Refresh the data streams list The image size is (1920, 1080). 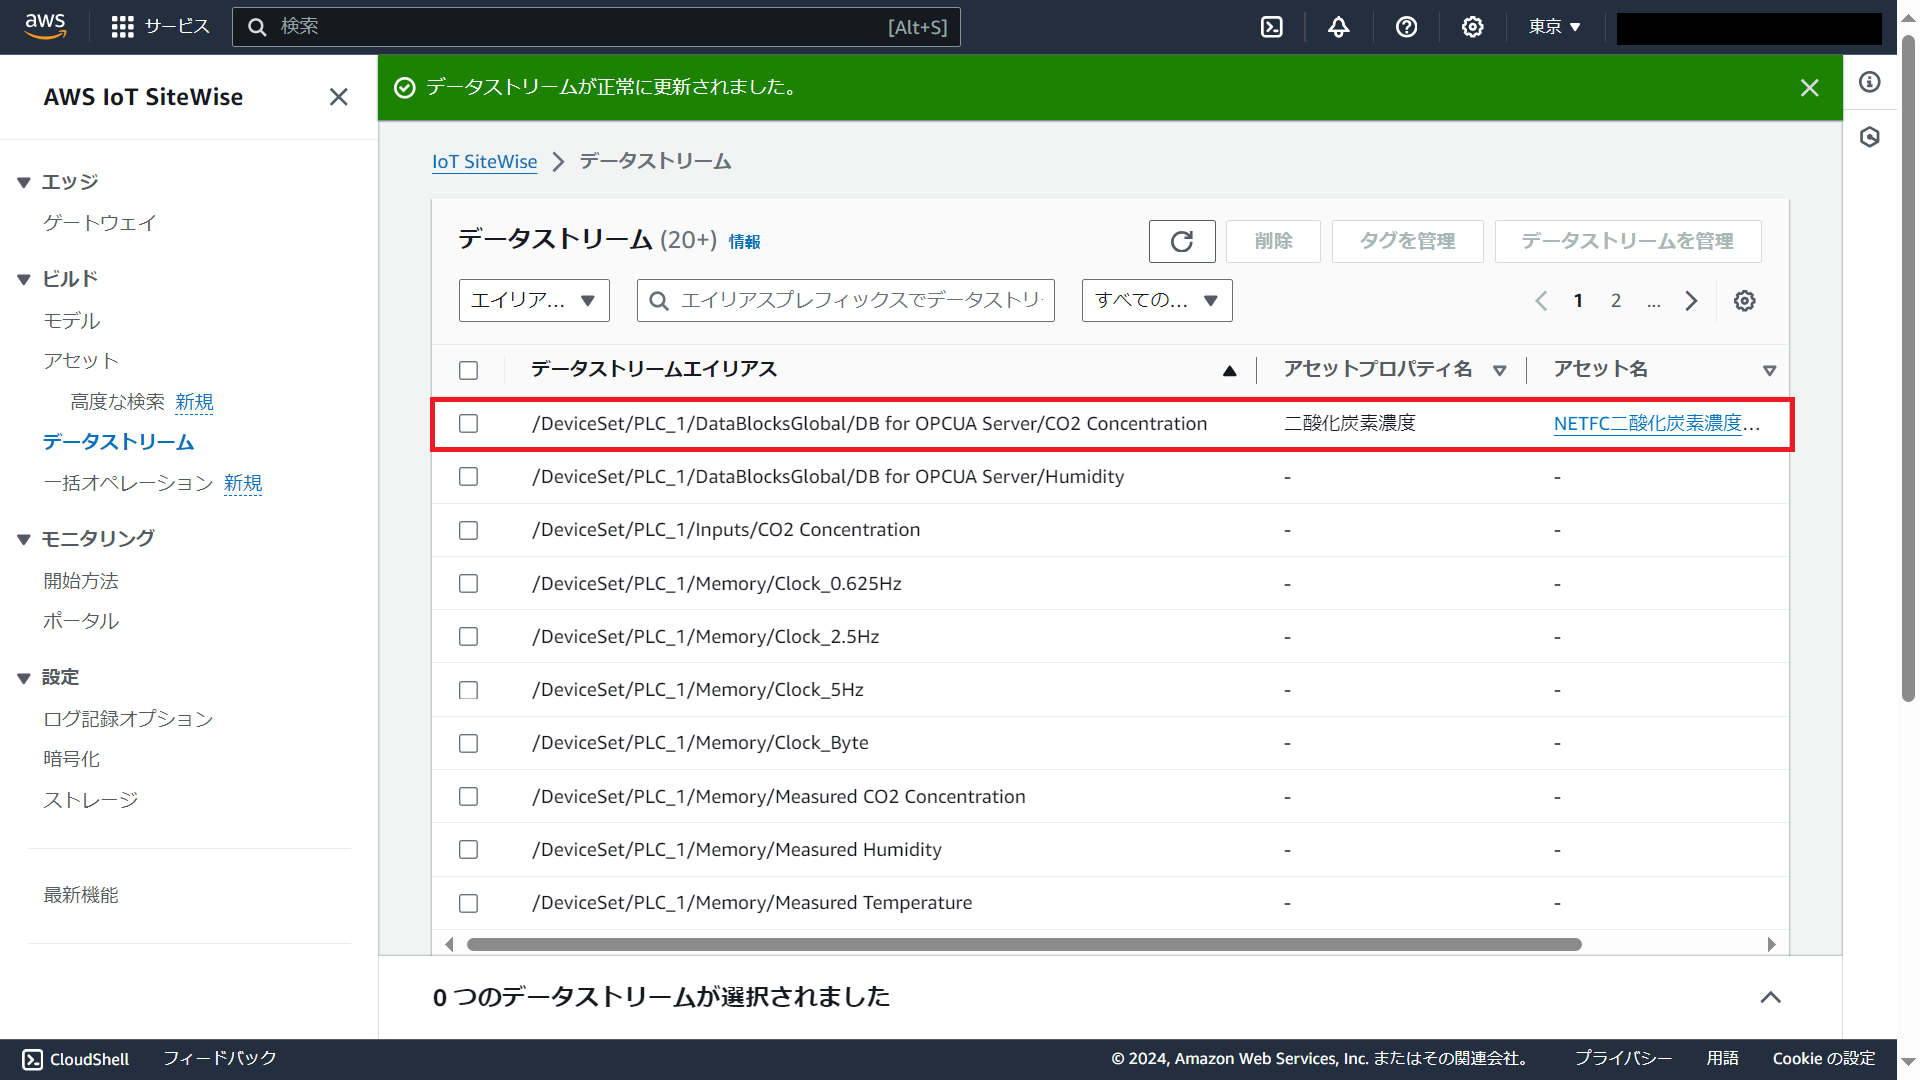point(1182,241)
